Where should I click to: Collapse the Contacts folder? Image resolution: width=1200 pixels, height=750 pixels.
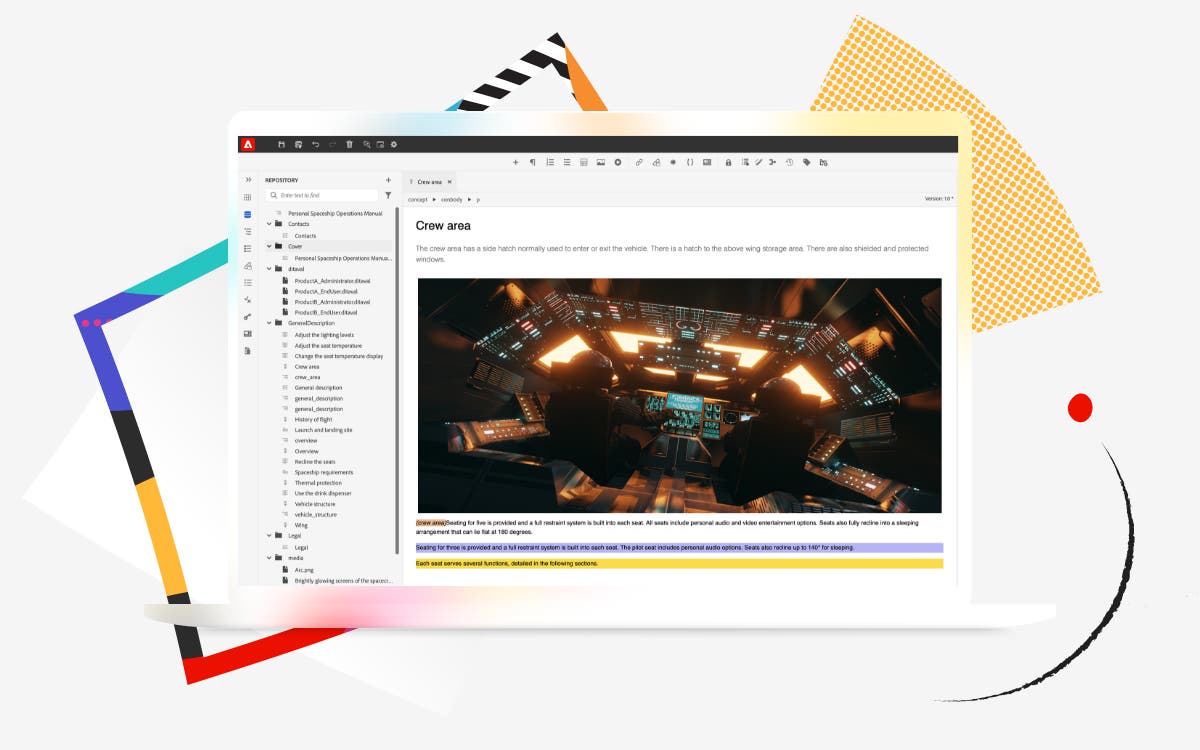(x=268, y=223)
